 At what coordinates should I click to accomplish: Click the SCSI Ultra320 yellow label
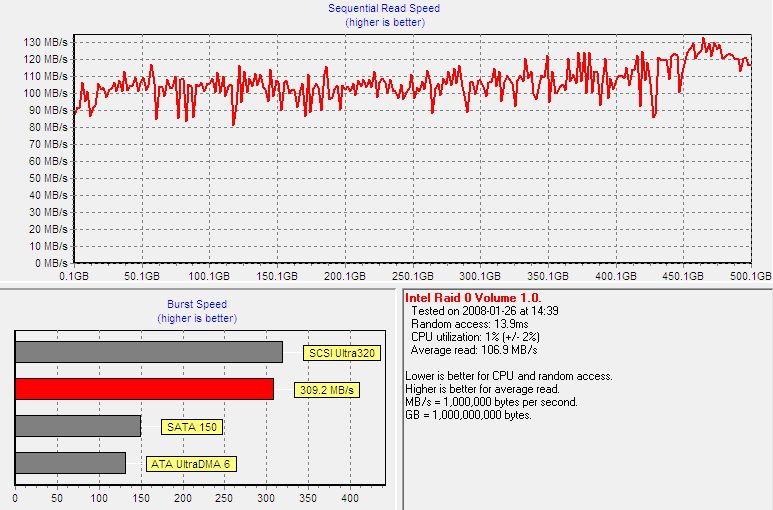point(341,353)
